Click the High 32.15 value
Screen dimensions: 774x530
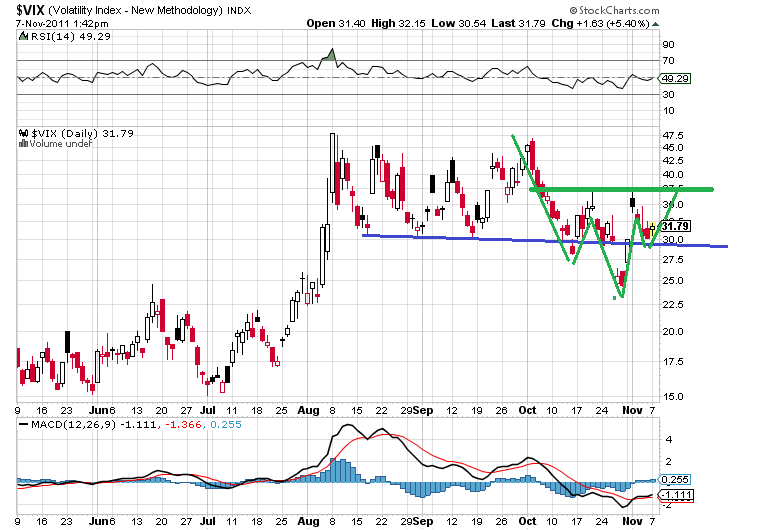[398, 23]
